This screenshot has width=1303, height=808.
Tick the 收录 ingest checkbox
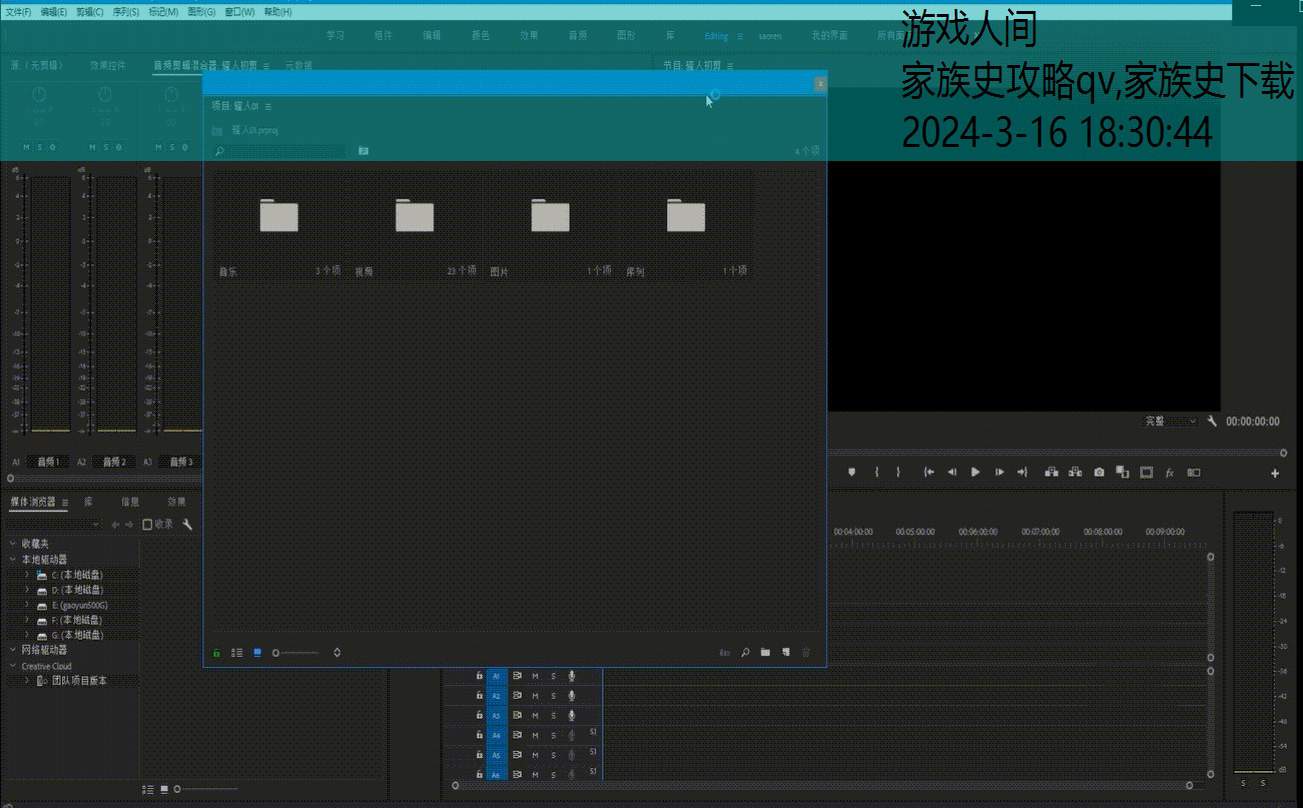coord(147,524)
